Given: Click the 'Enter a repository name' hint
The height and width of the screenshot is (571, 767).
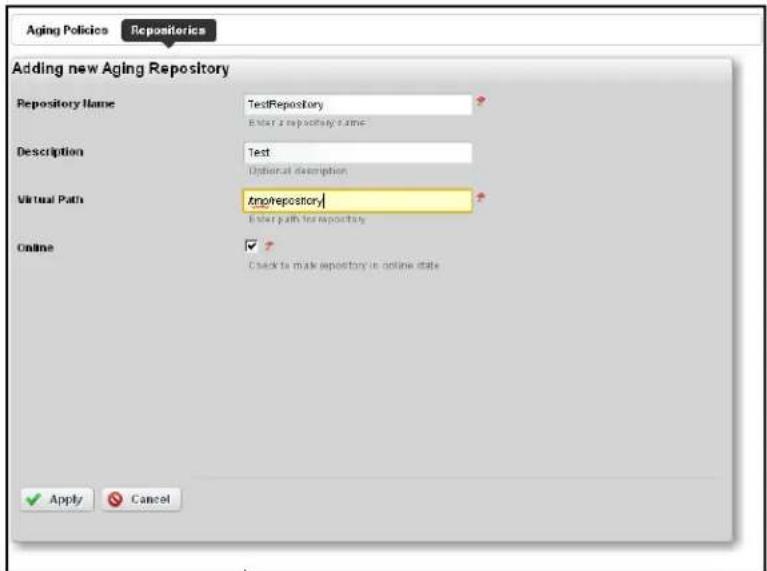Looking at the screenshot, I should [307, 123].
